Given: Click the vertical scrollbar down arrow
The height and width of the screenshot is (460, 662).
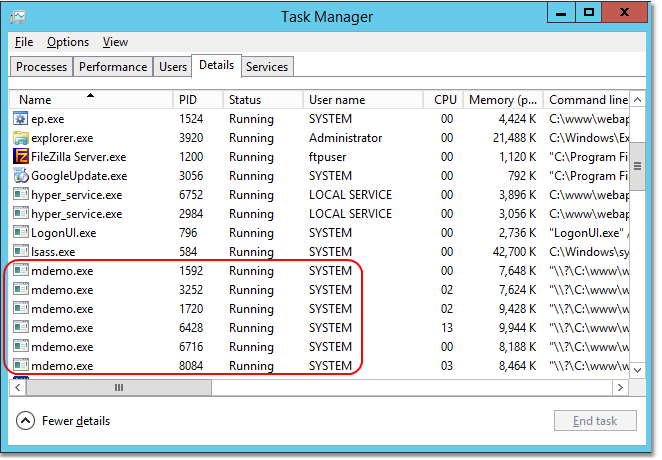Looking at the screenshot, I should tap(638, 371).
